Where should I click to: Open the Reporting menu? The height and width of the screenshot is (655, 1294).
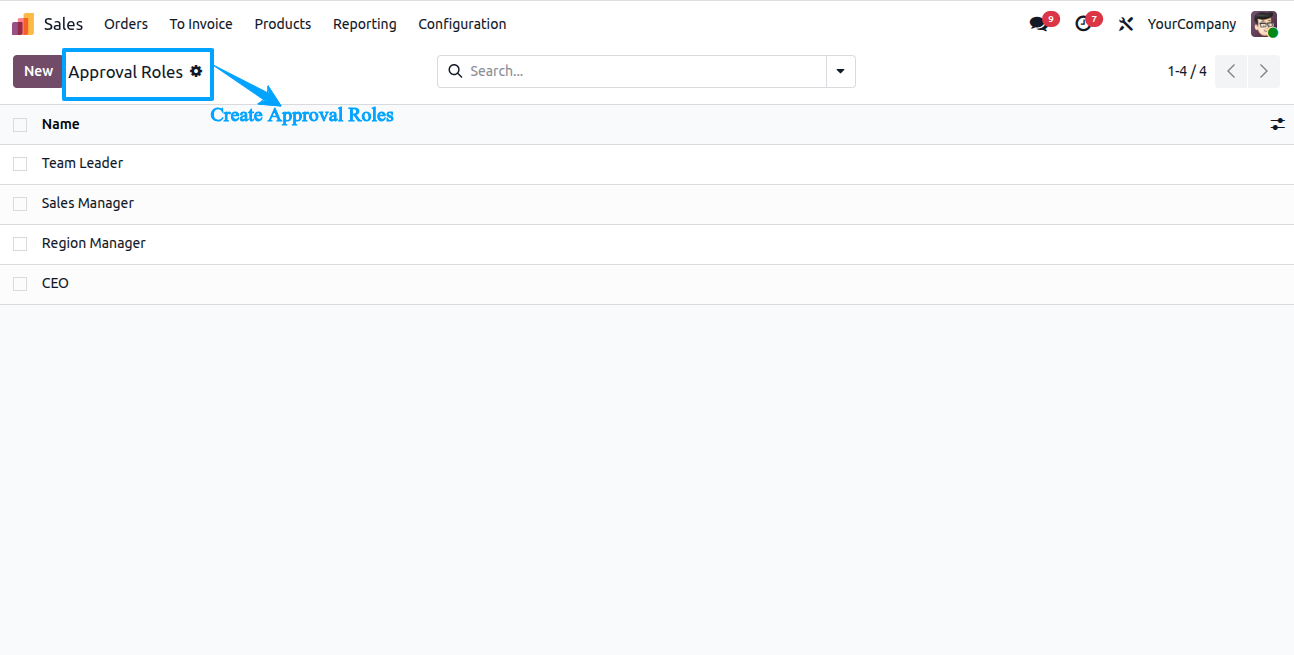tap(365, 24)
